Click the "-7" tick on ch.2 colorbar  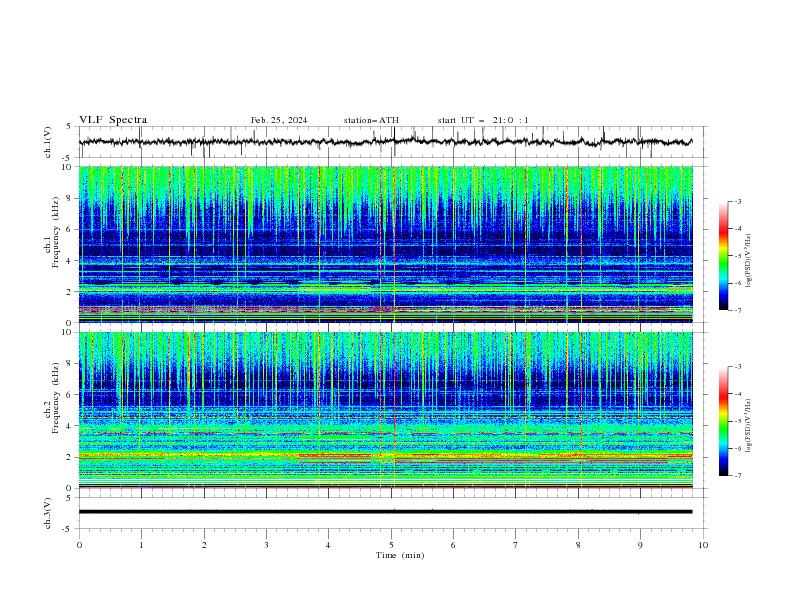(738, 475)
